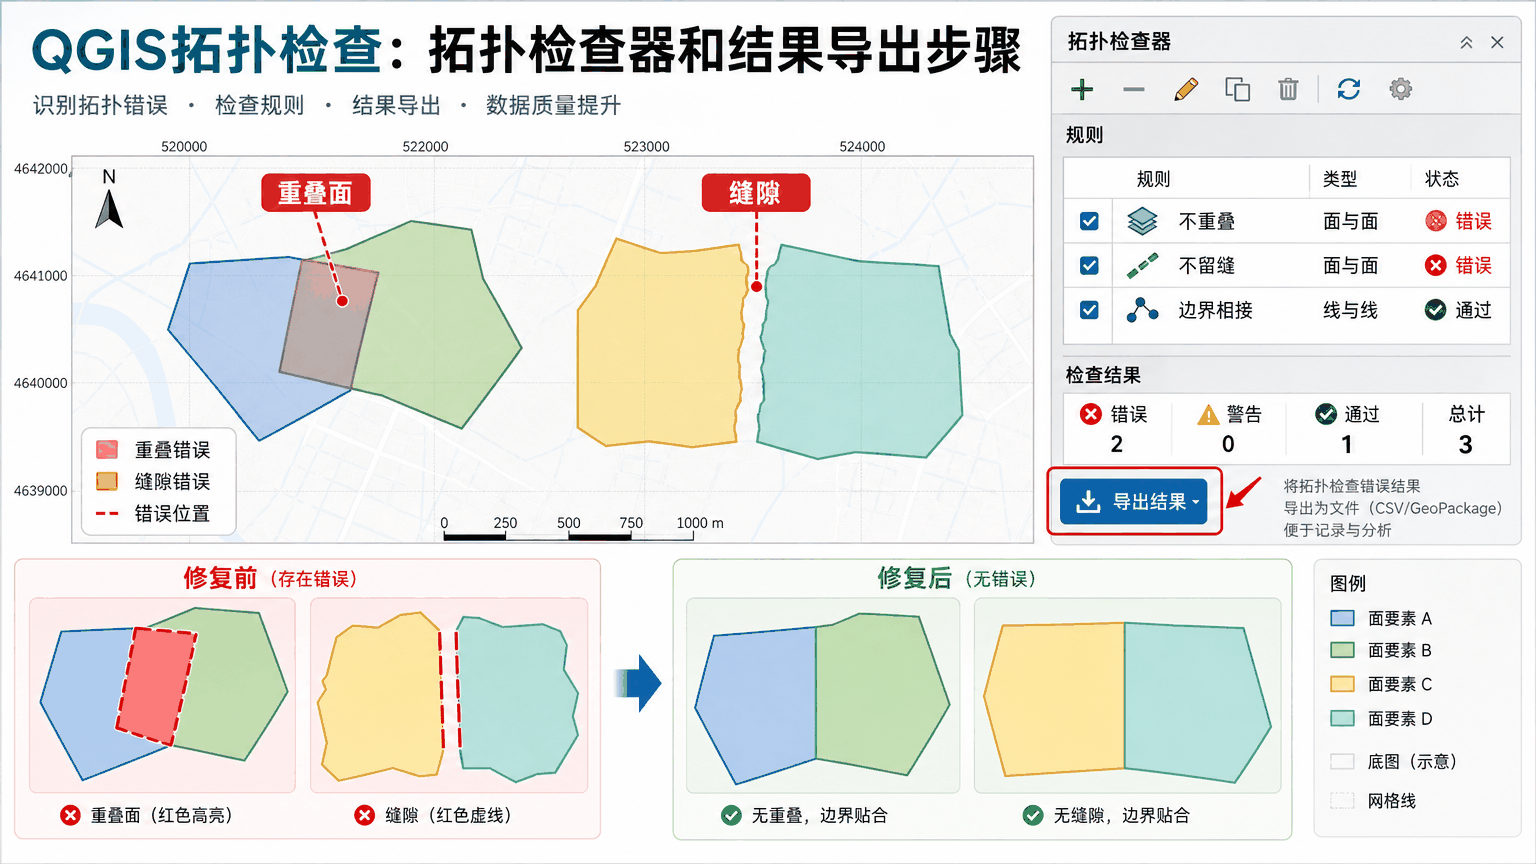Click check icon beside 无重叠，边界贴合
The height and width of the screenshot is (864, 1536).
731,815
